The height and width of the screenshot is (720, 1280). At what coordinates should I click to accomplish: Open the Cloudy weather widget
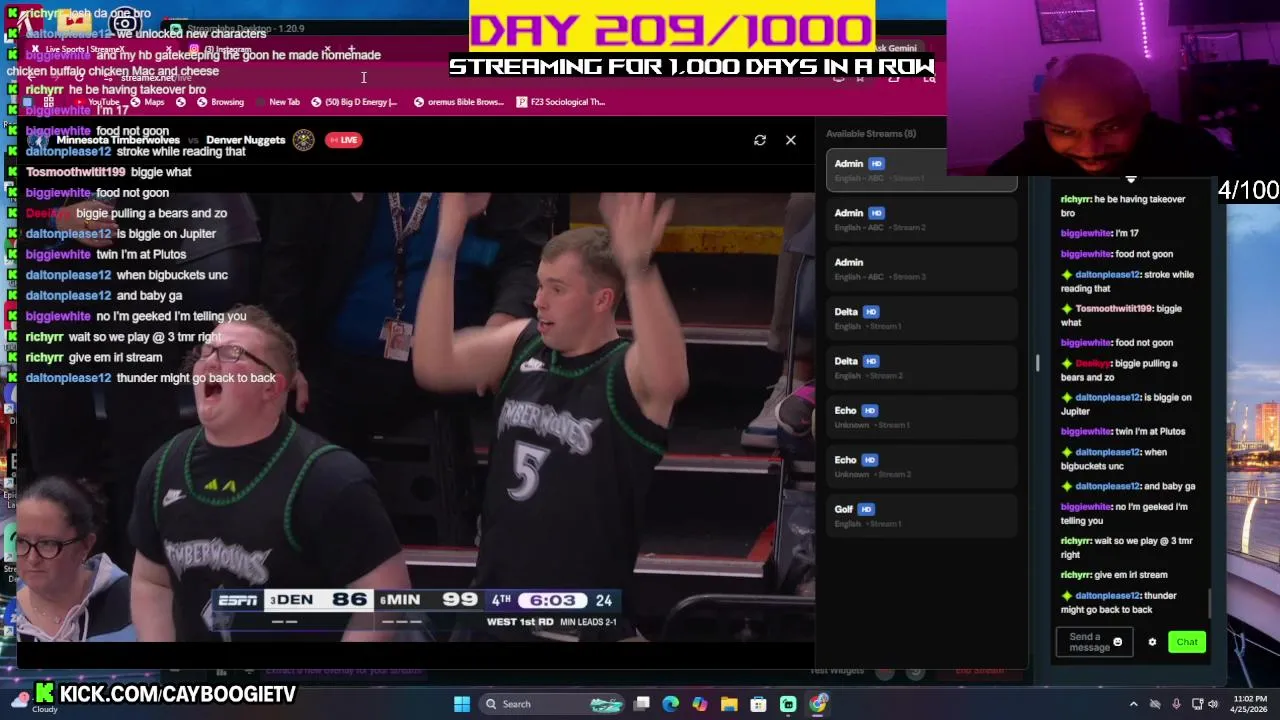[x=32, y=704]
